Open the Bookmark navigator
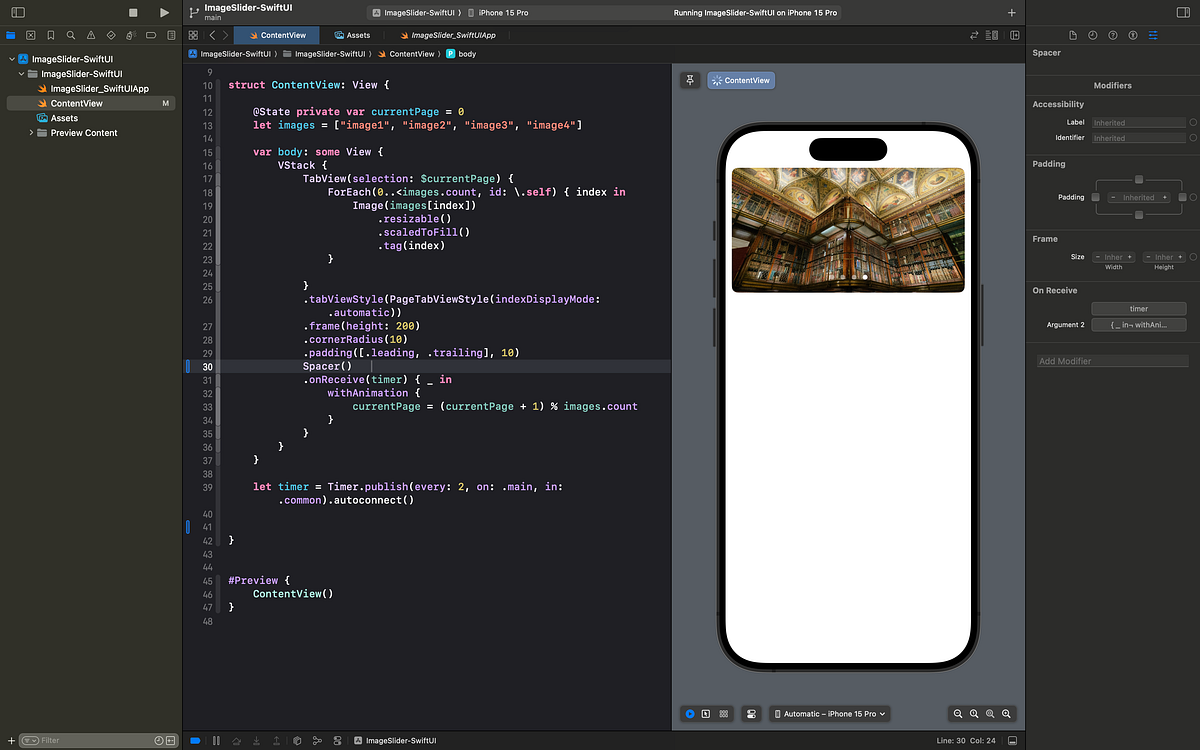1200x750 pixels. click(51, 33)
